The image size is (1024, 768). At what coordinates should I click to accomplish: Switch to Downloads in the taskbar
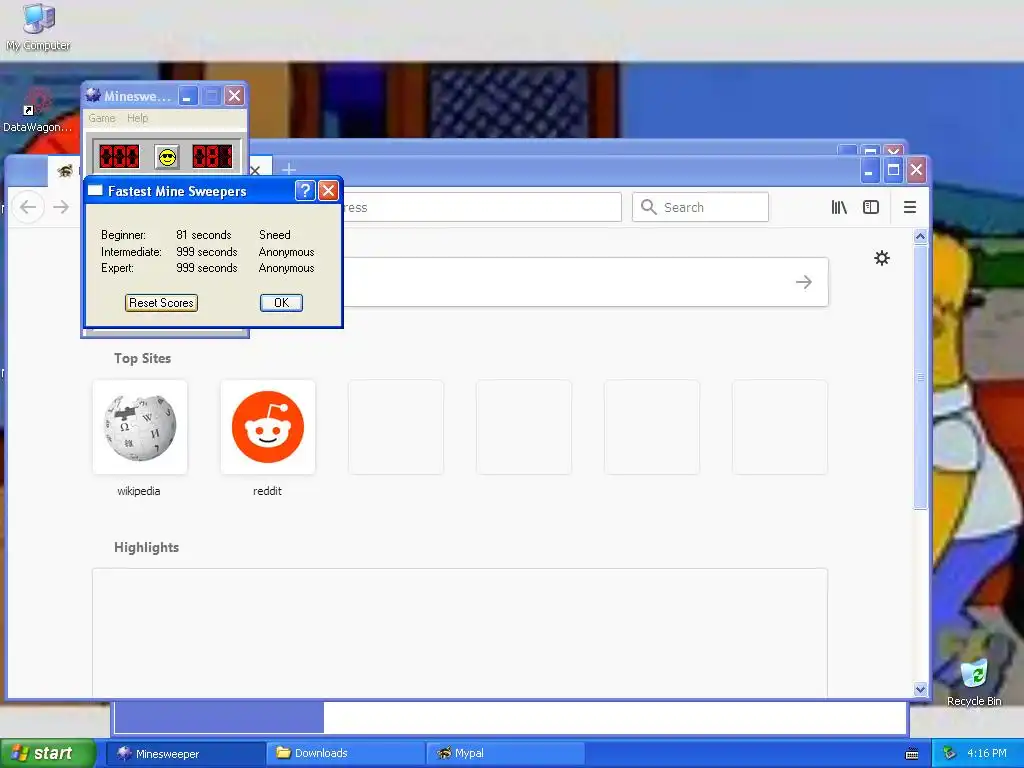[346, 754]
